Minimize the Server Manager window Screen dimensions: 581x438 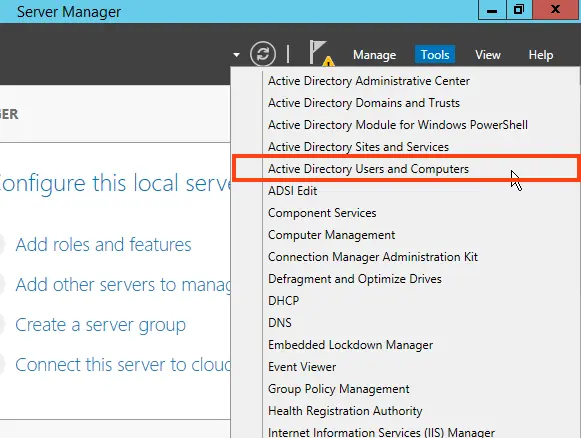coord(492,10)
